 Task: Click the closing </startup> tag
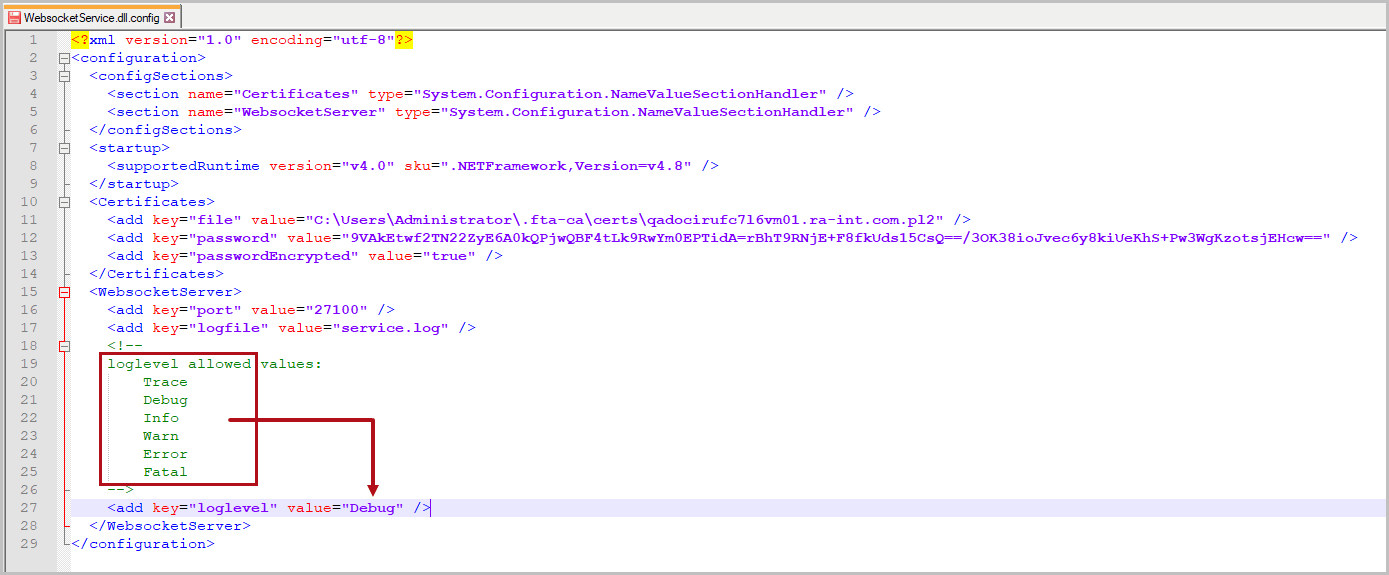[x=134, y=184]
